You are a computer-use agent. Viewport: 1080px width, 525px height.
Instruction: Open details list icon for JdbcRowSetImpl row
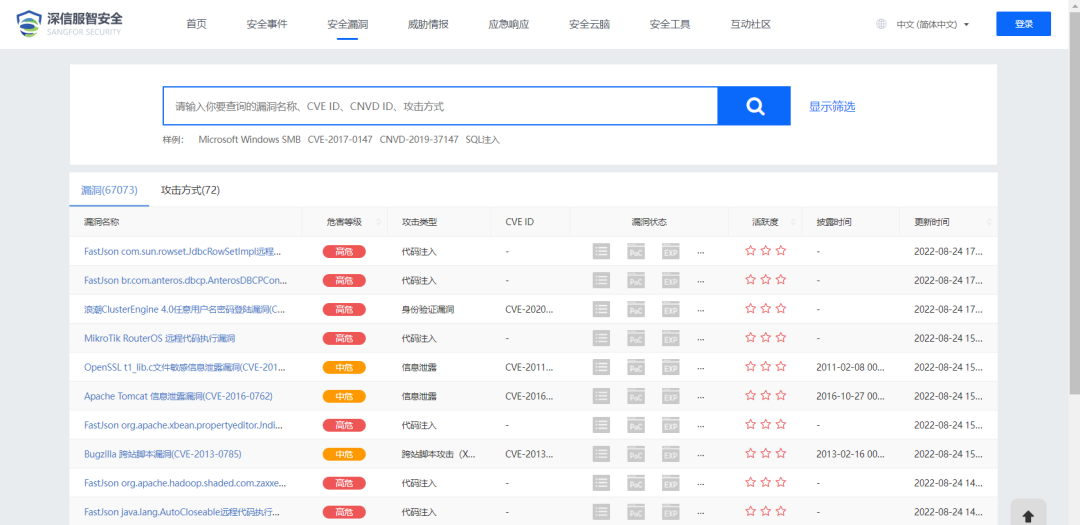click(x=601, y=251)
